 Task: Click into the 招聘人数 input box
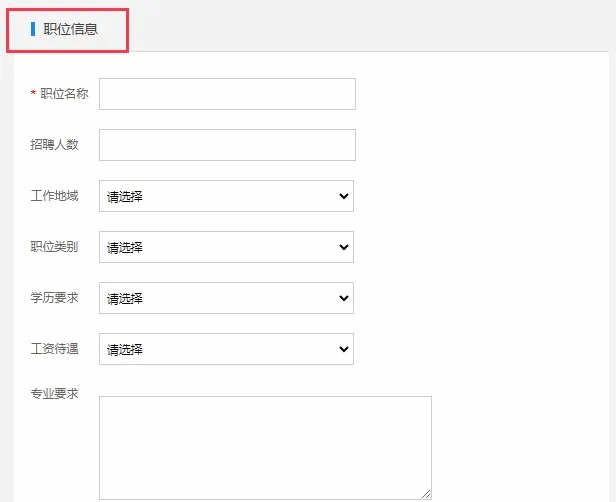[227, 145]
